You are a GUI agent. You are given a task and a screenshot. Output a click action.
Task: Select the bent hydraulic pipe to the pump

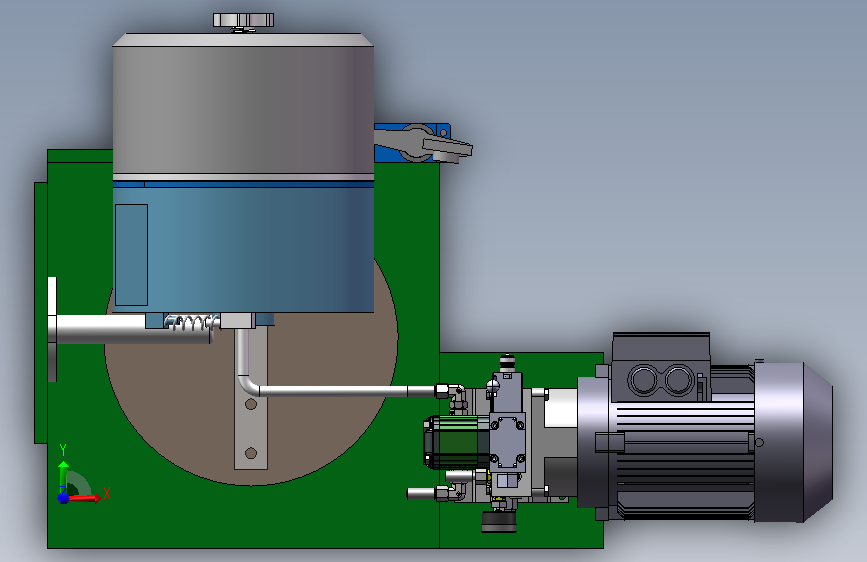[x=332, y=391]
